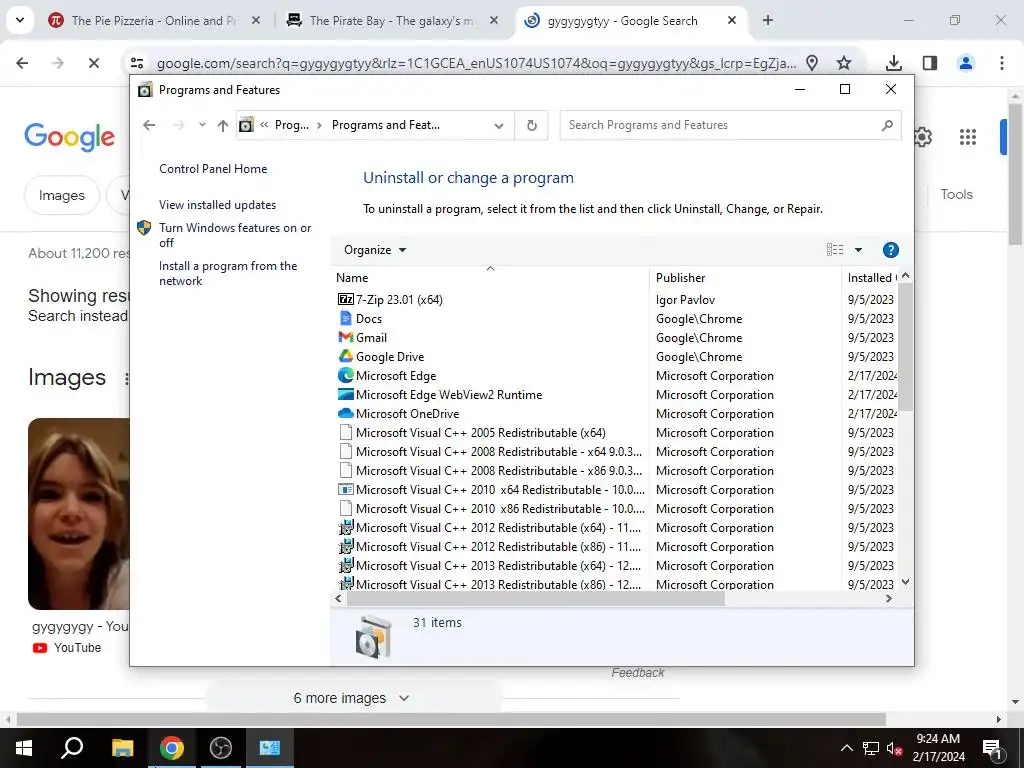This screenshot has height=768, width=1024.
Task: Expand address bar history dropdown
Action: tap(499, 125)
